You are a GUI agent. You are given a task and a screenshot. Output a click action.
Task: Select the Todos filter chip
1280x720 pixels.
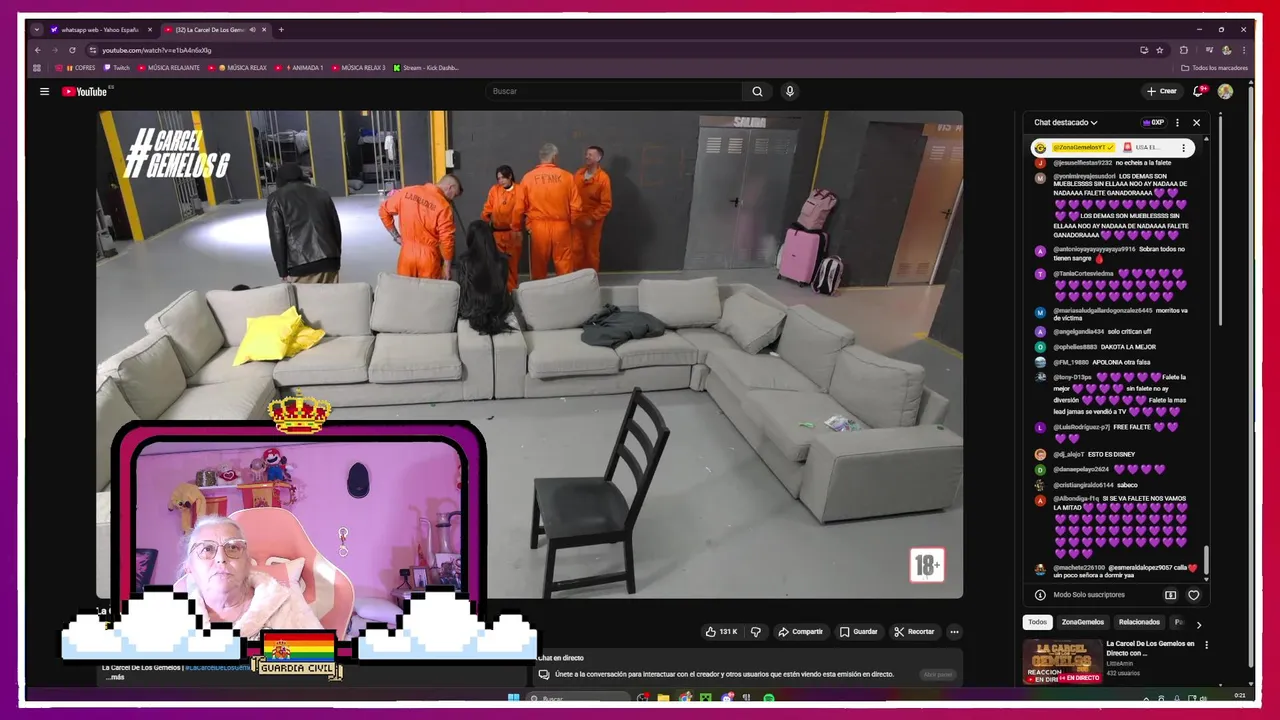coord(1038,622)
